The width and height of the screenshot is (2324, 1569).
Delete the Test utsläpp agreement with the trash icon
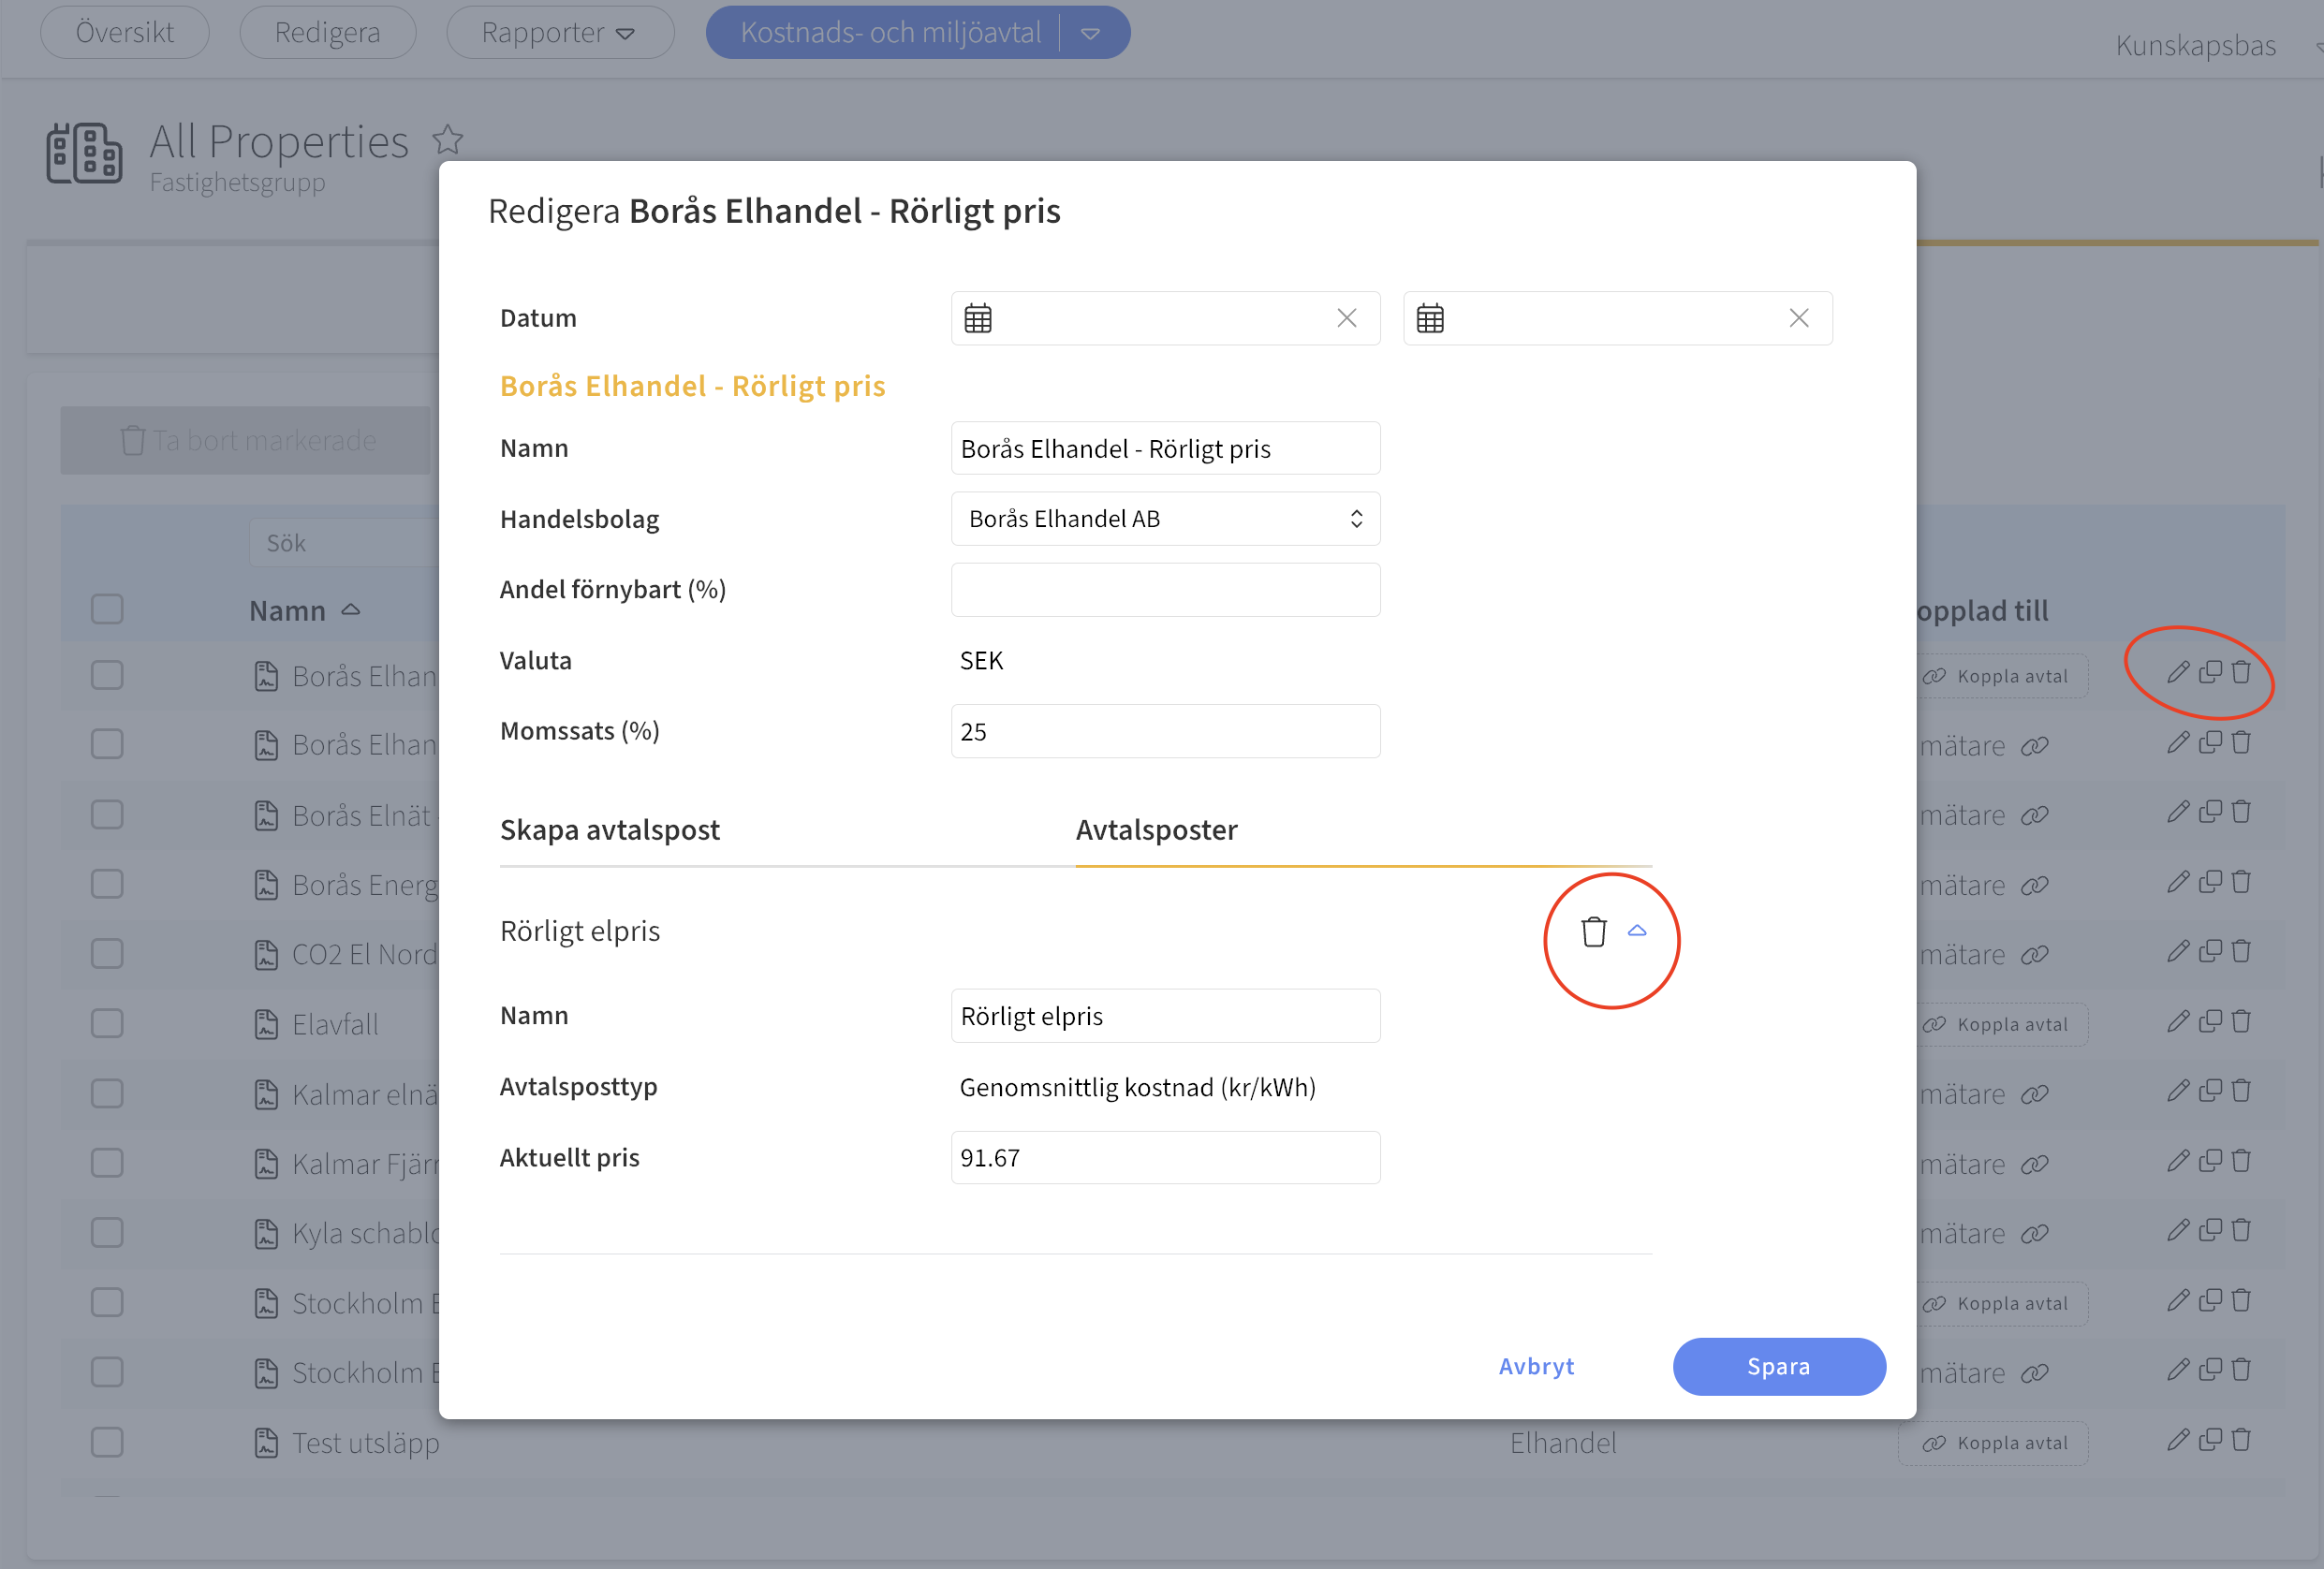click(x=2242, y=1439)
